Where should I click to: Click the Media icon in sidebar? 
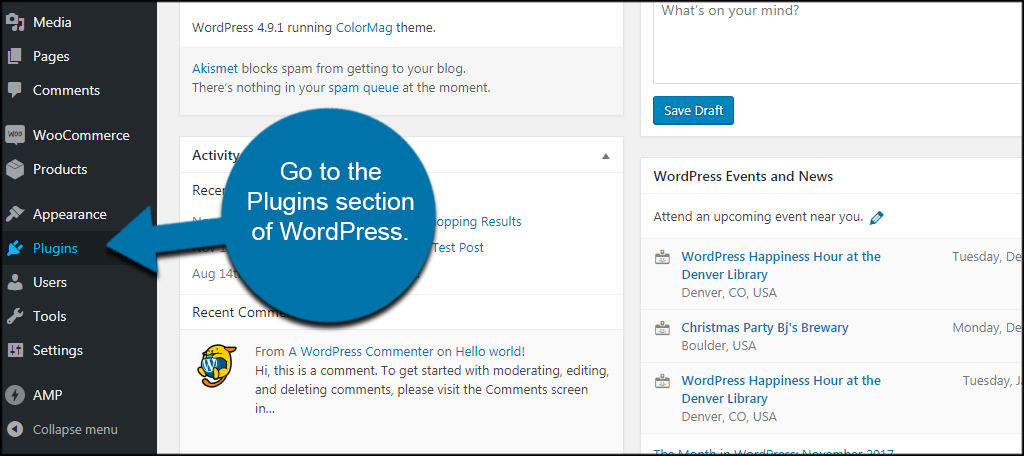tap(15, 22)
